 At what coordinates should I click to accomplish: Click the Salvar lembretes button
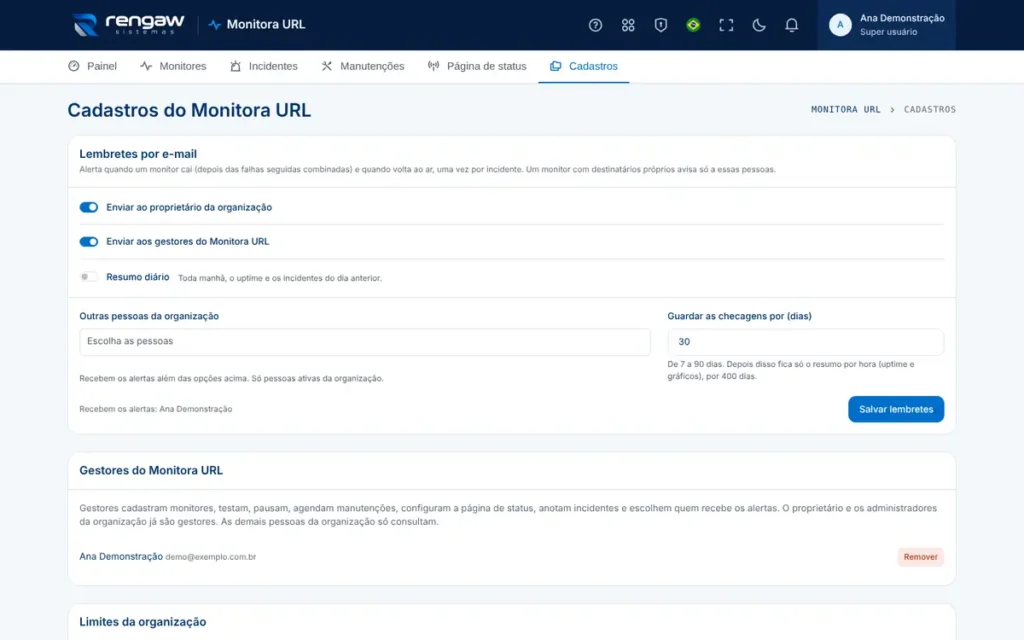point(895,409)
